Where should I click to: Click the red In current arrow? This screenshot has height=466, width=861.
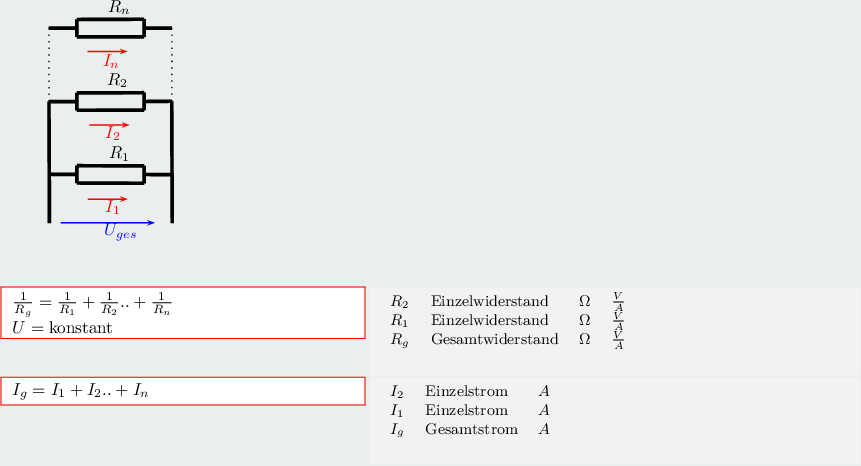coord(108,52)
